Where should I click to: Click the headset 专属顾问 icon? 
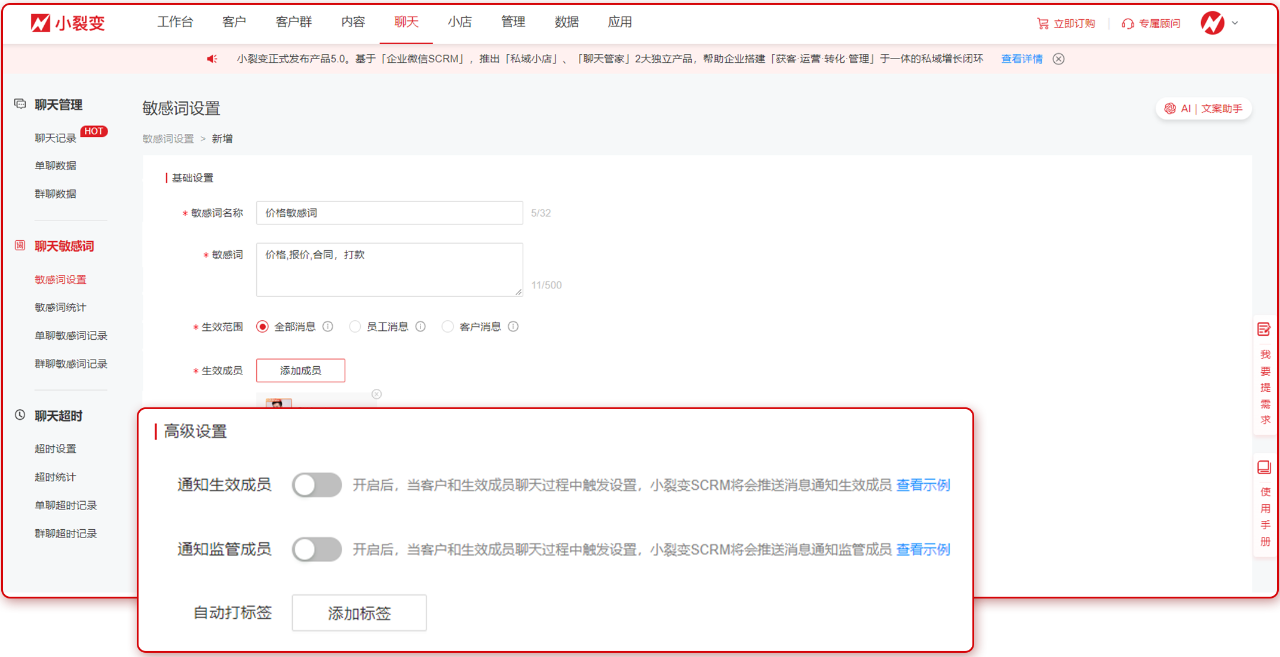[1128, 23]
